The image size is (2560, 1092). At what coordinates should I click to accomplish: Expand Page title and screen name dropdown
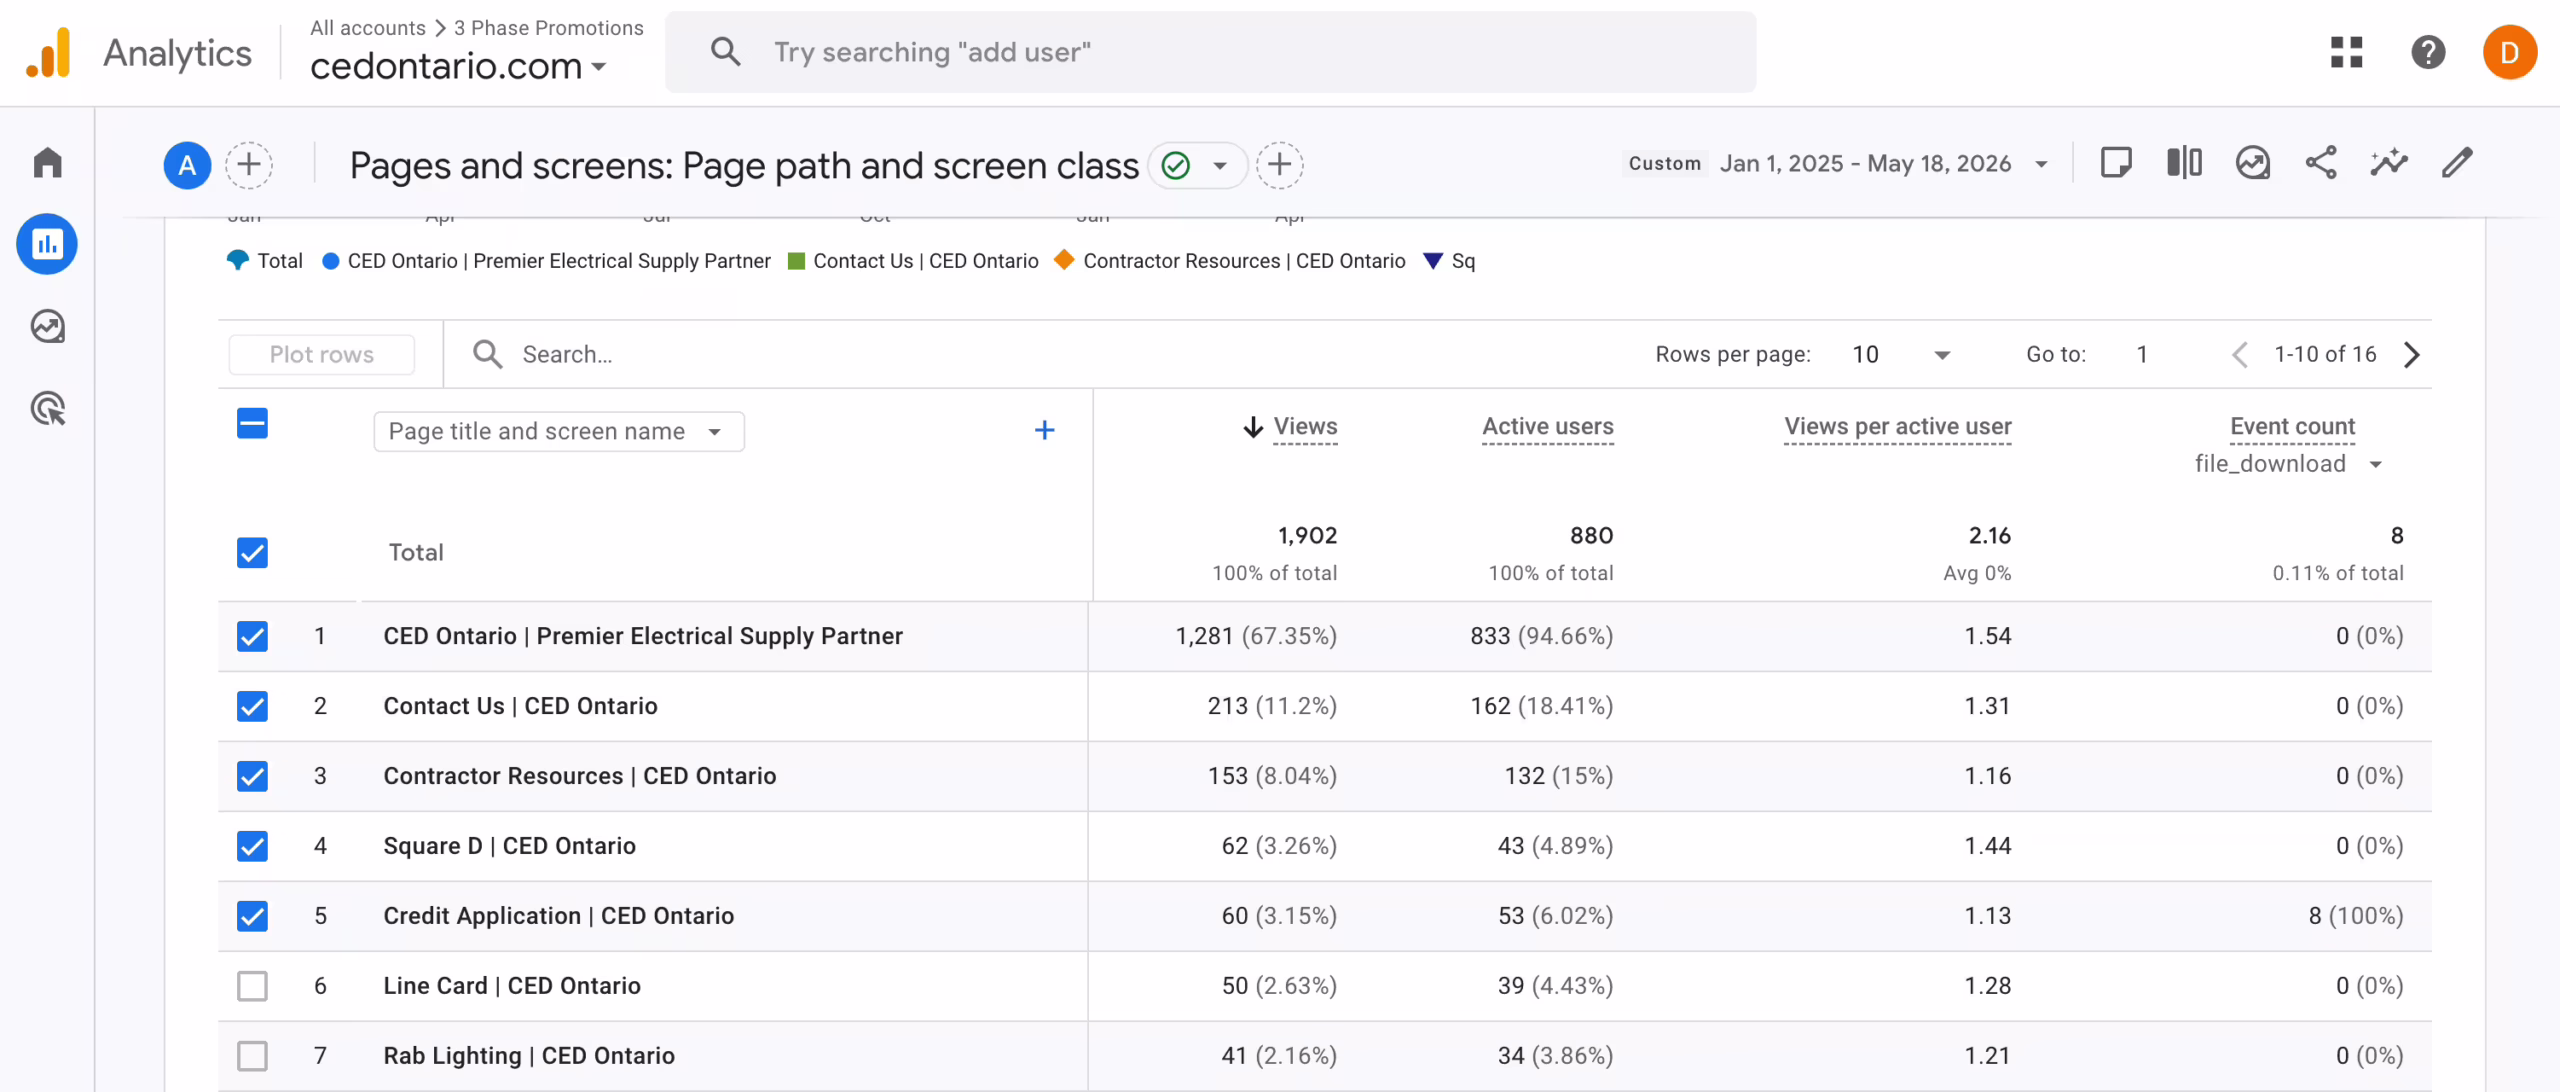[x=559, y=431]
